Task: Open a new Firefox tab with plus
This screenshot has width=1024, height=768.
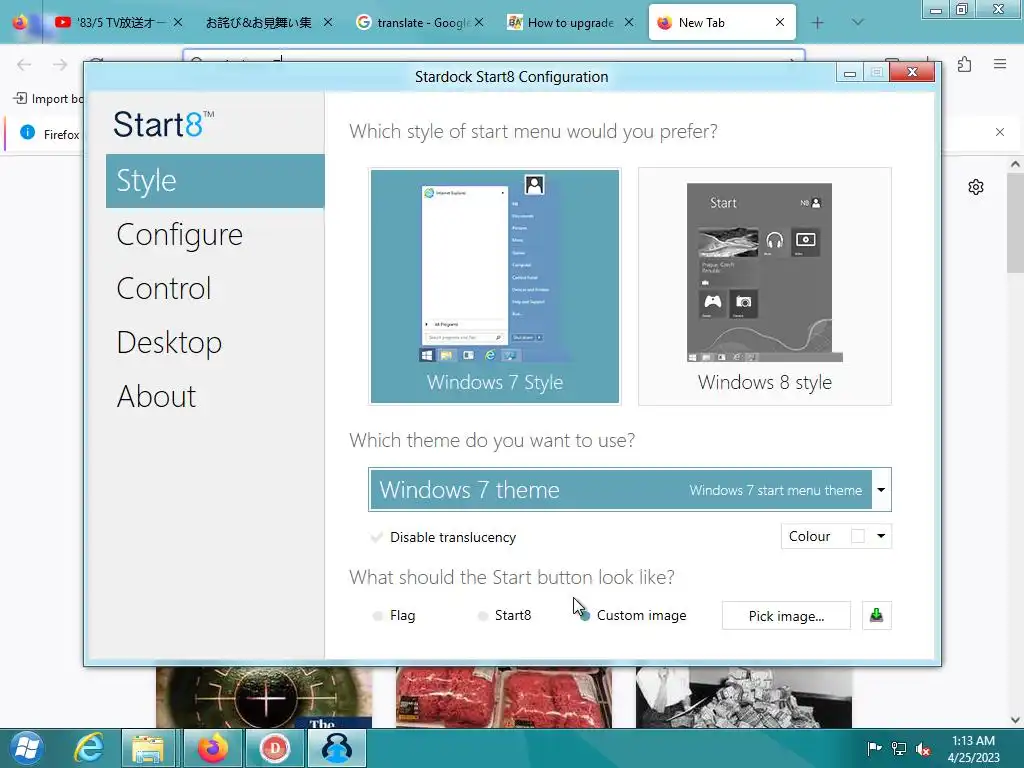Action: [817, 23]
